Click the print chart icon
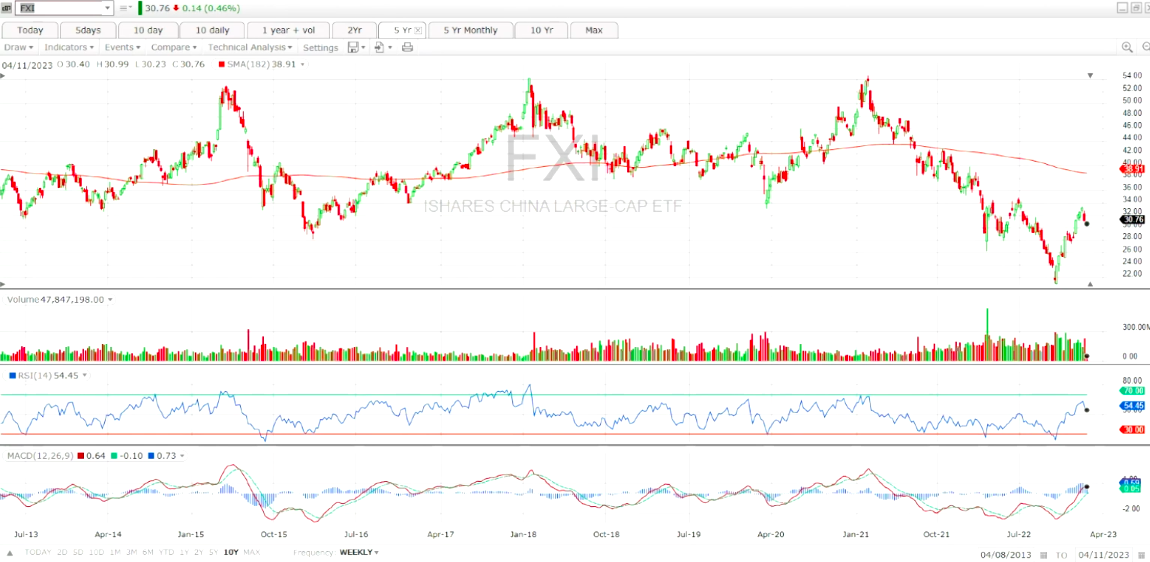Image resolution: width=1150 pixels, height=562 pixels. point(408,48)
